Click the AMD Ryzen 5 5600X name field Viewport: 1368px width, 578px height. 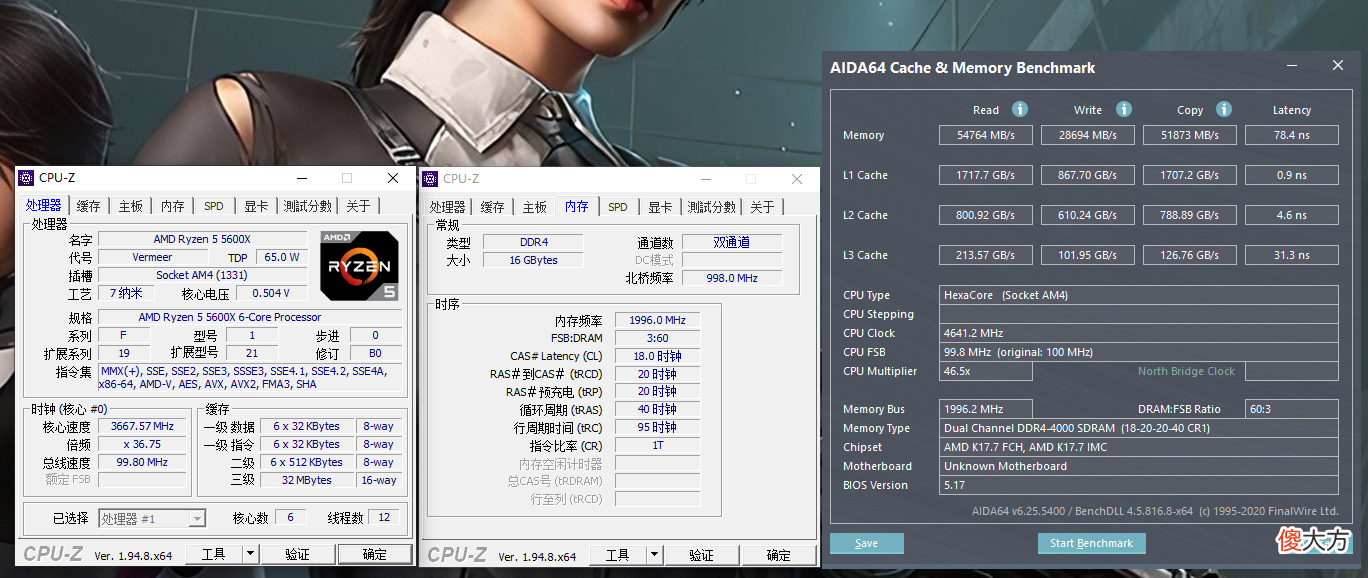(x=202, y=239)
